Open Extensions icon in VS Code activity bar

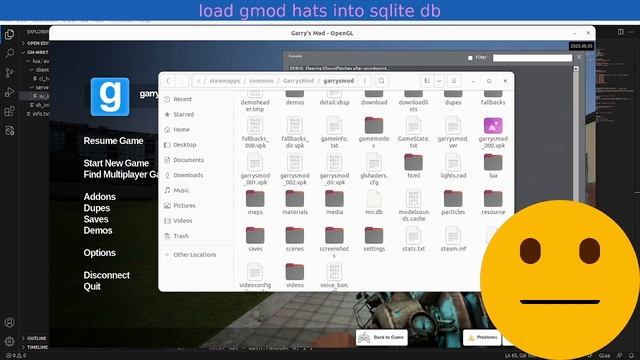pos(9,111)
